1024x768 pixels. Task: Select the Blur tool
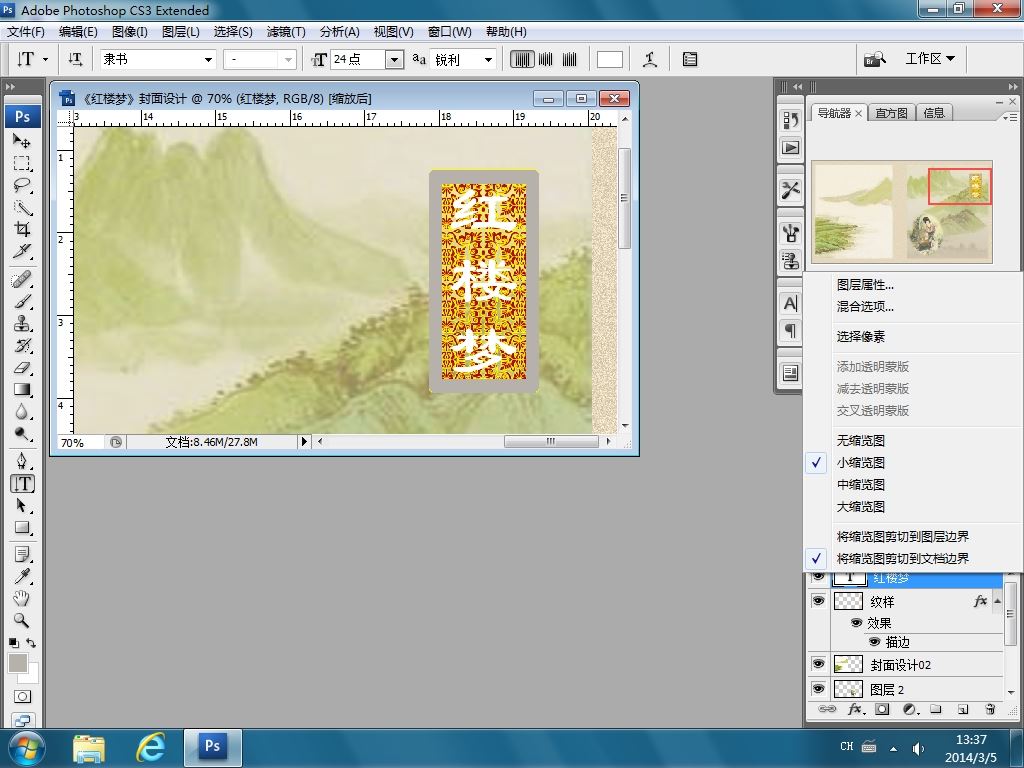[22, 412]
